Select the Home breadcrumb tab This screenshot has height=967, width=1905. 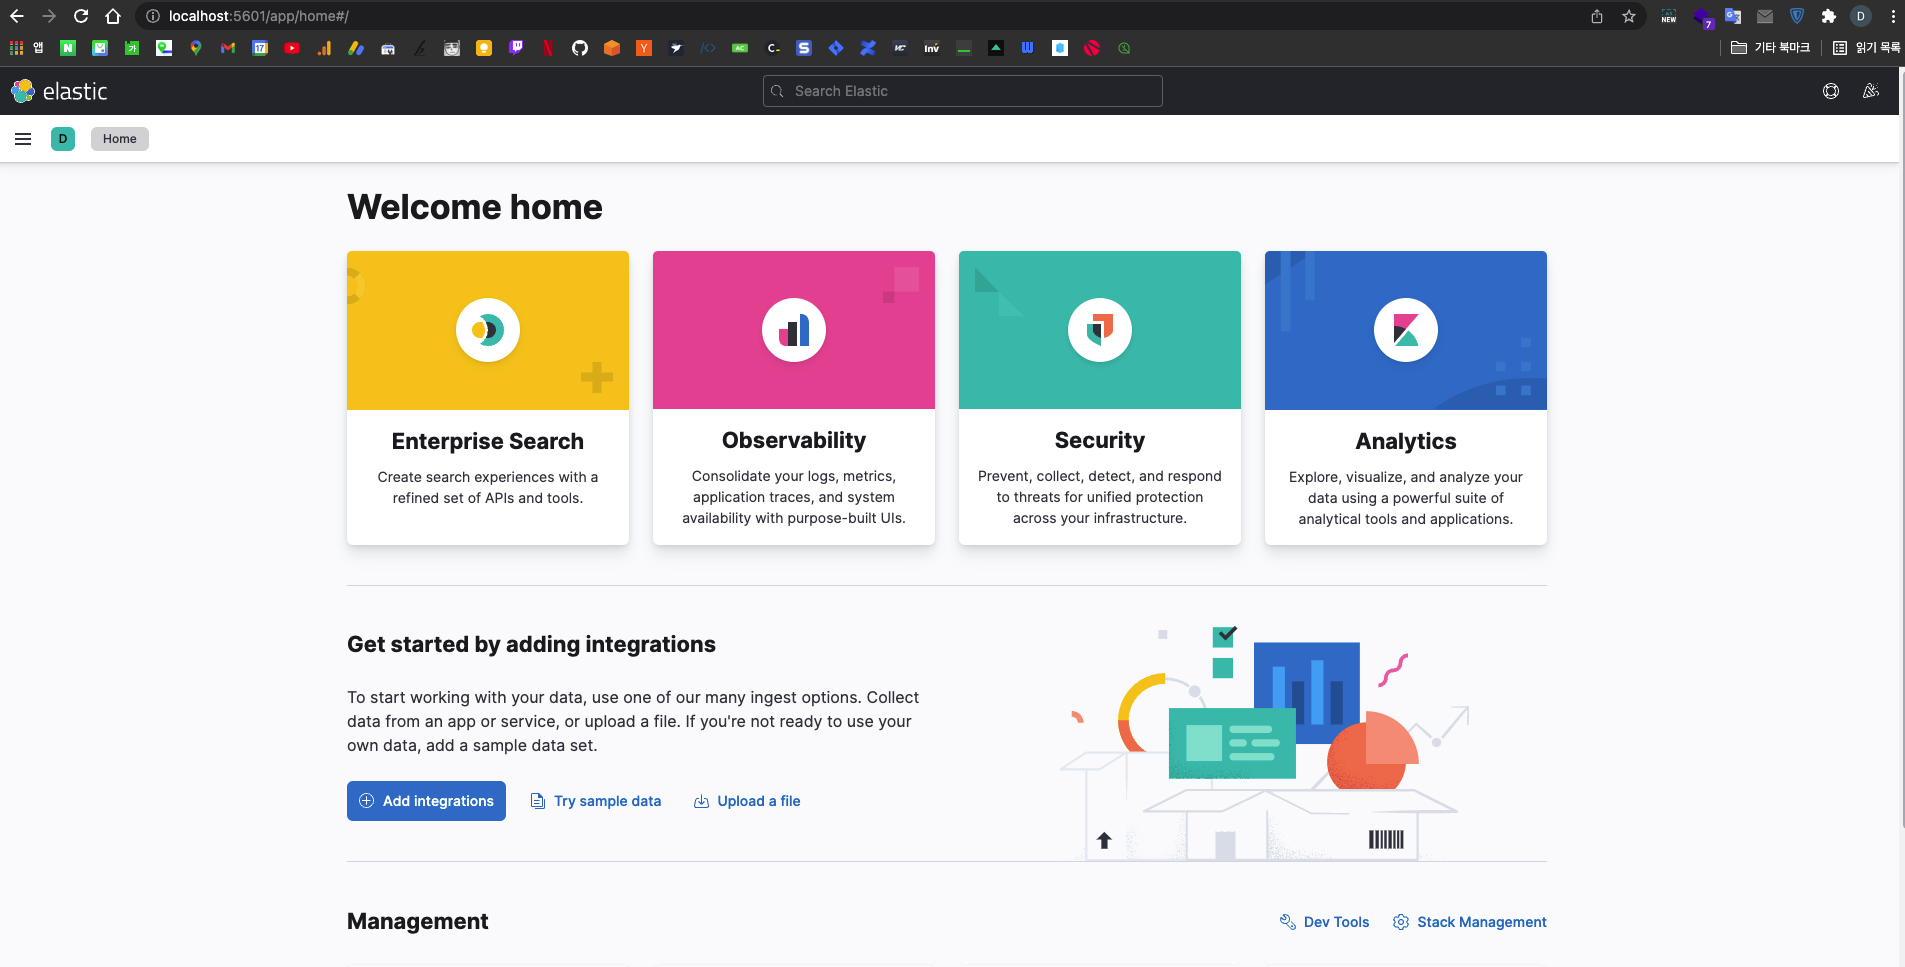[x=120, y=139]
